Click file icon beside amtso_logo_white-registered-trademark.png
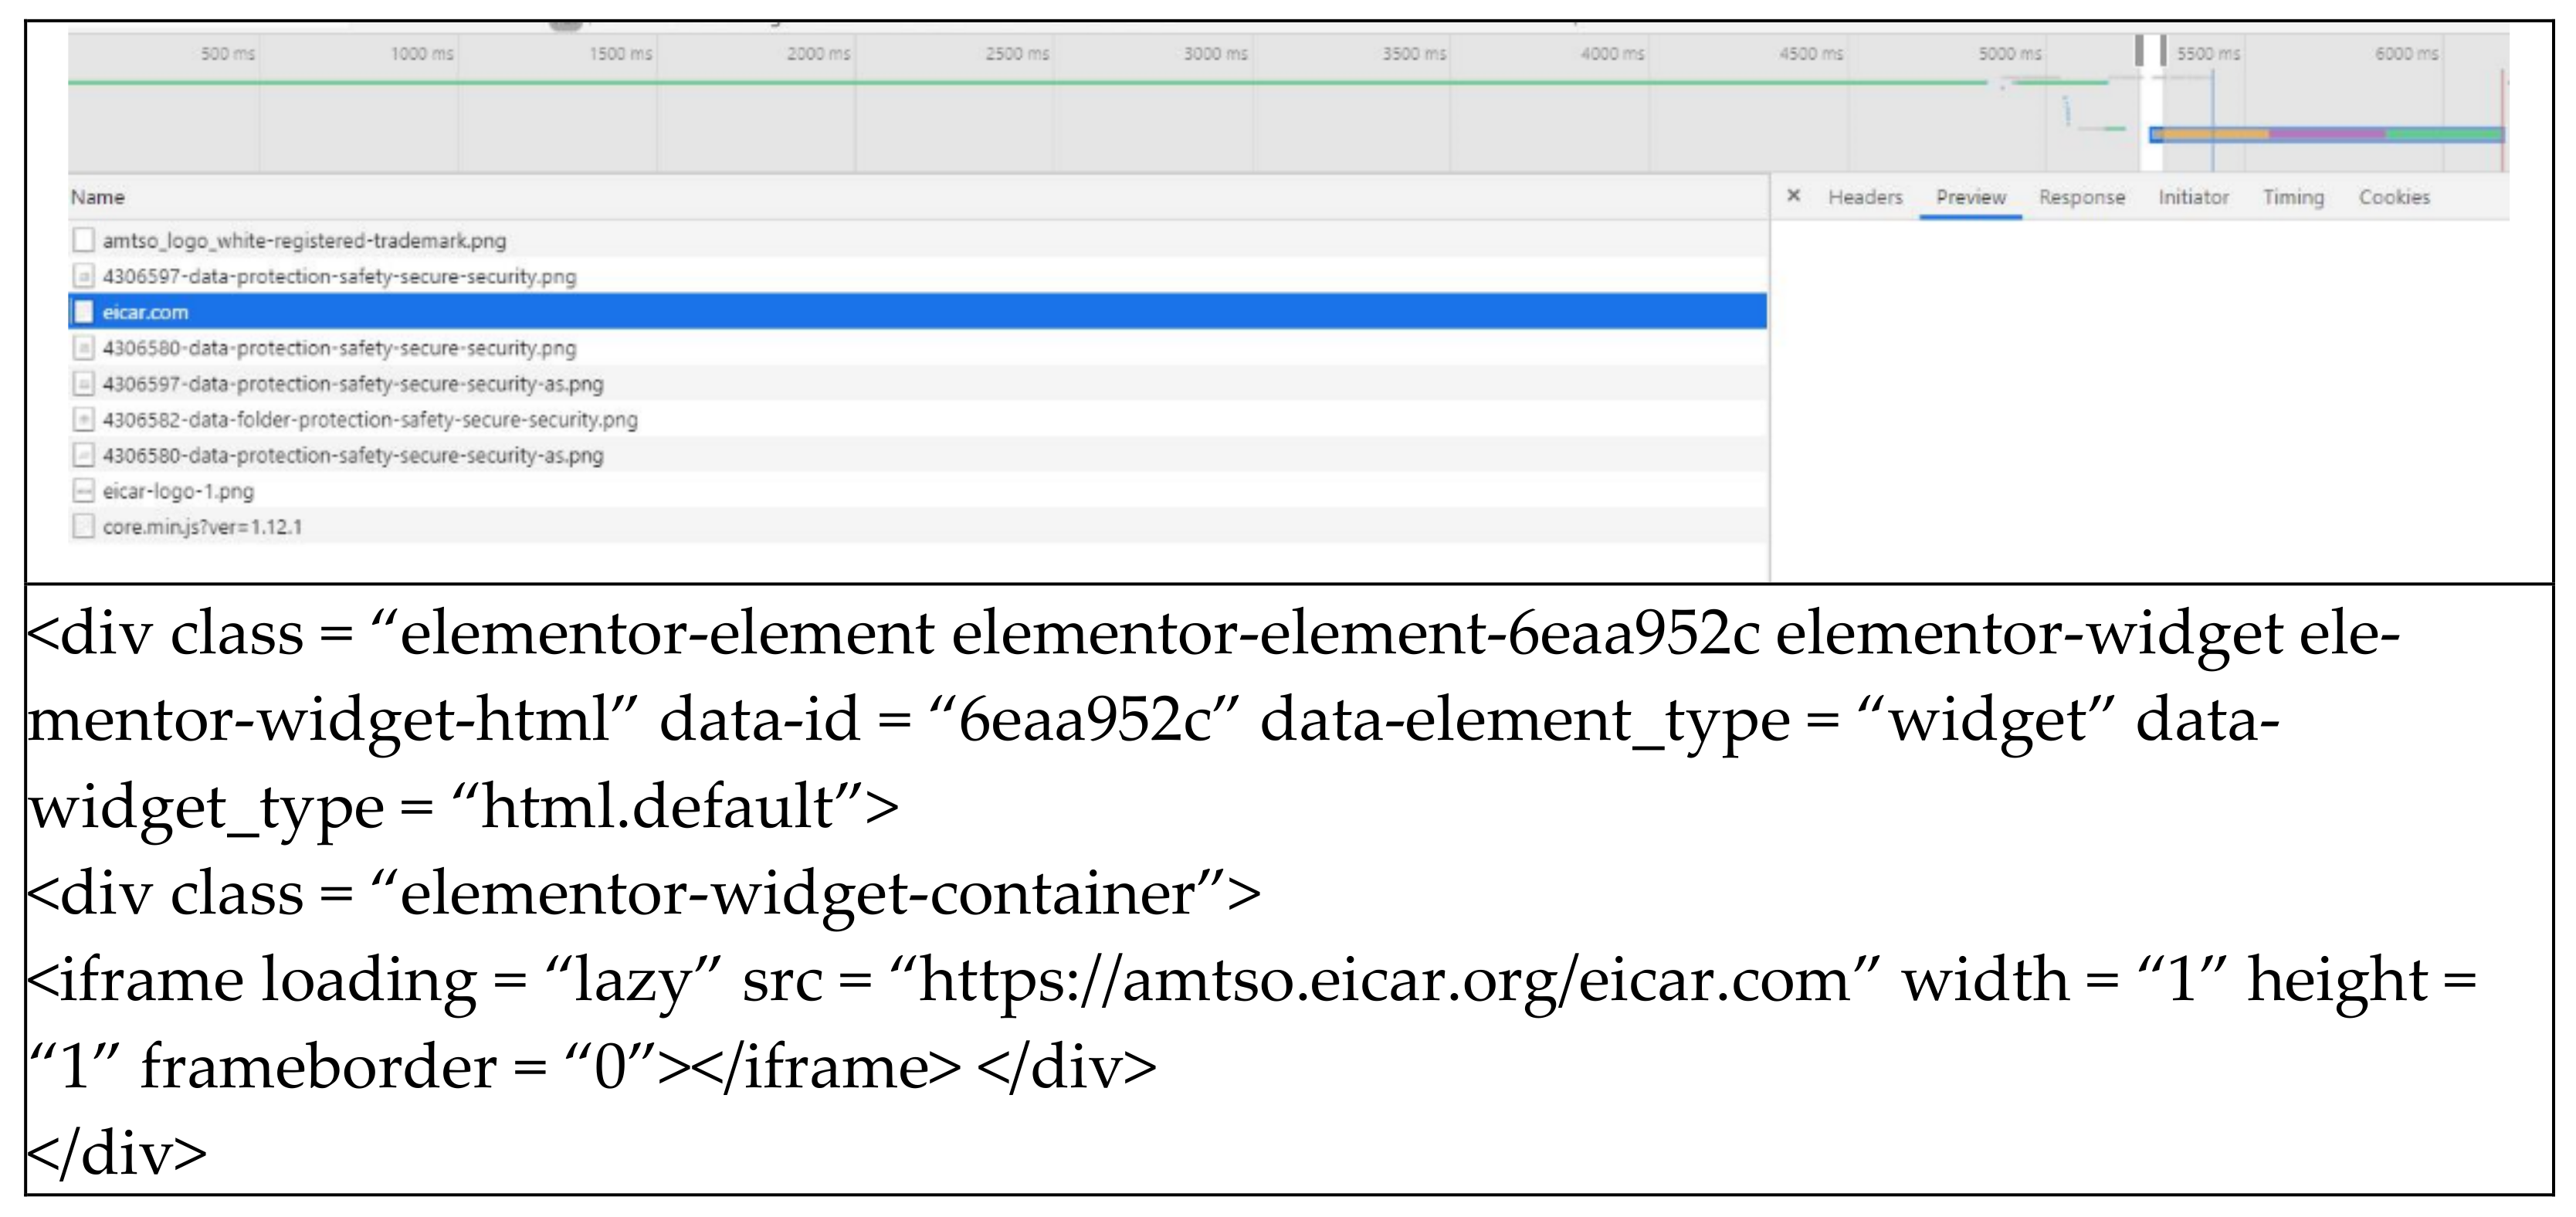The width and height of the screenshot is (2576, 1217). [84, 240]
